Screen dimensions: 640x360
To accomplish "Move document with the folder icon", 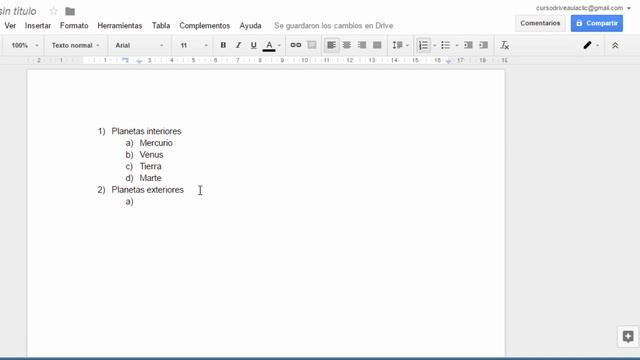I will point(70,11).
